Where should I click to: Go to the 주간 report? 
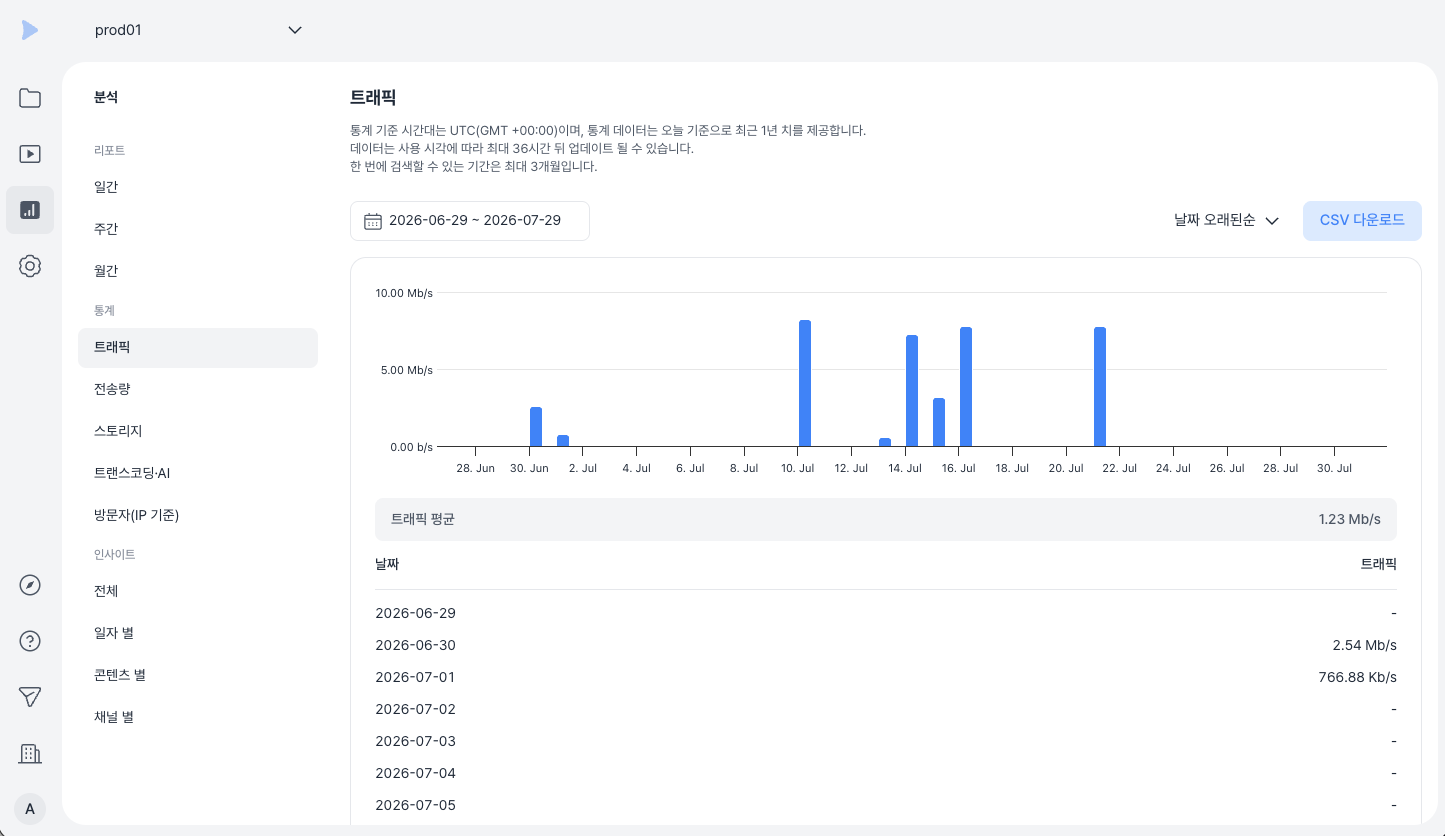198,229
